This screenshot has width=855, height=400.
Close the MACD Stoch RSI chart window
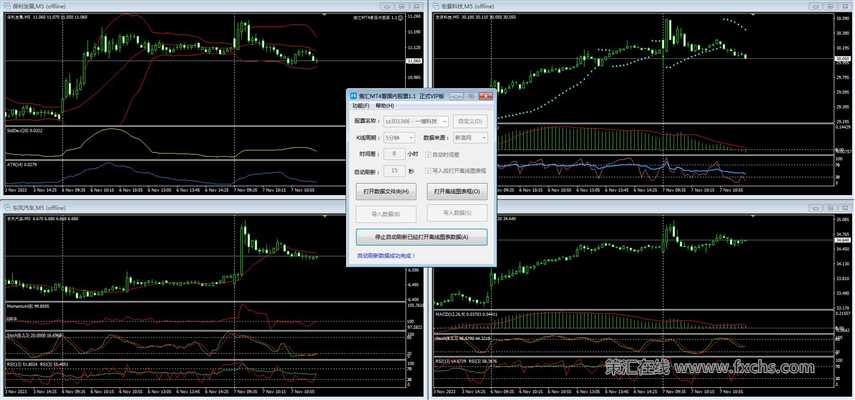click(x=845, y=208)
